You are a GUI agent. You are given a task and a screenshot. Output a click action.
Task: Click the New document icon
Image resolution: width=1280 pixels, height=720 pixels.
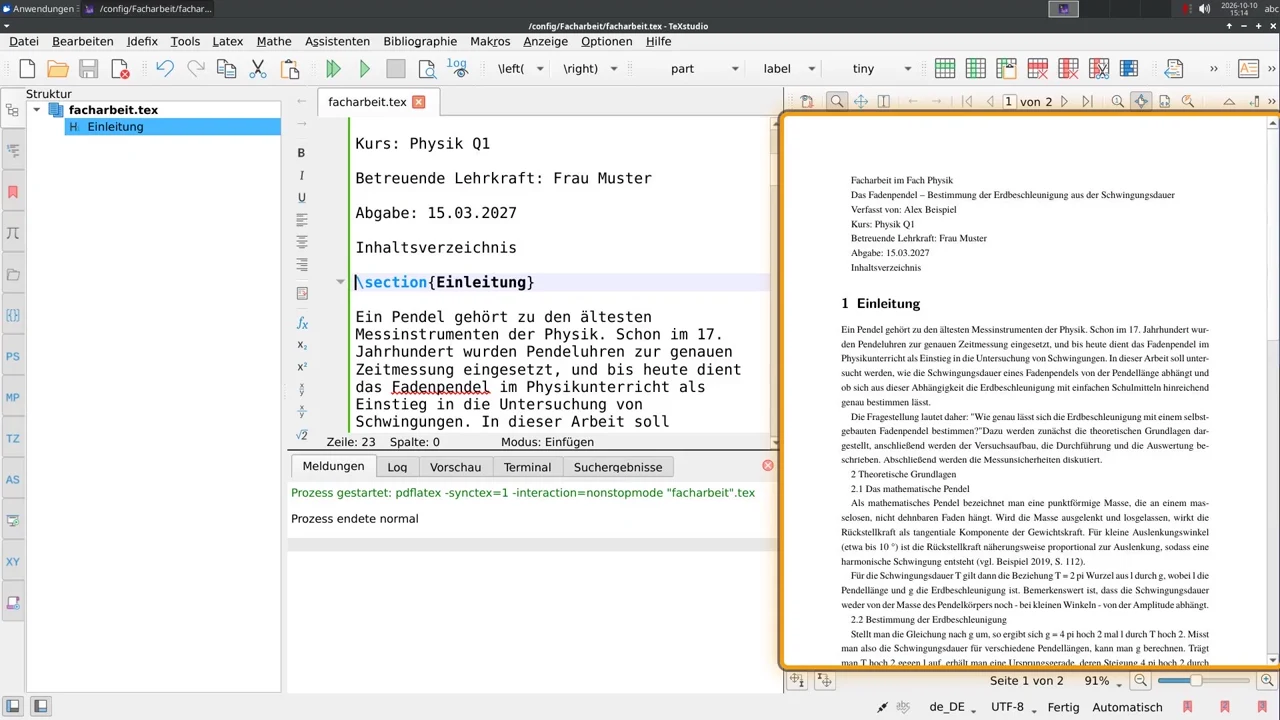(27, 69)
